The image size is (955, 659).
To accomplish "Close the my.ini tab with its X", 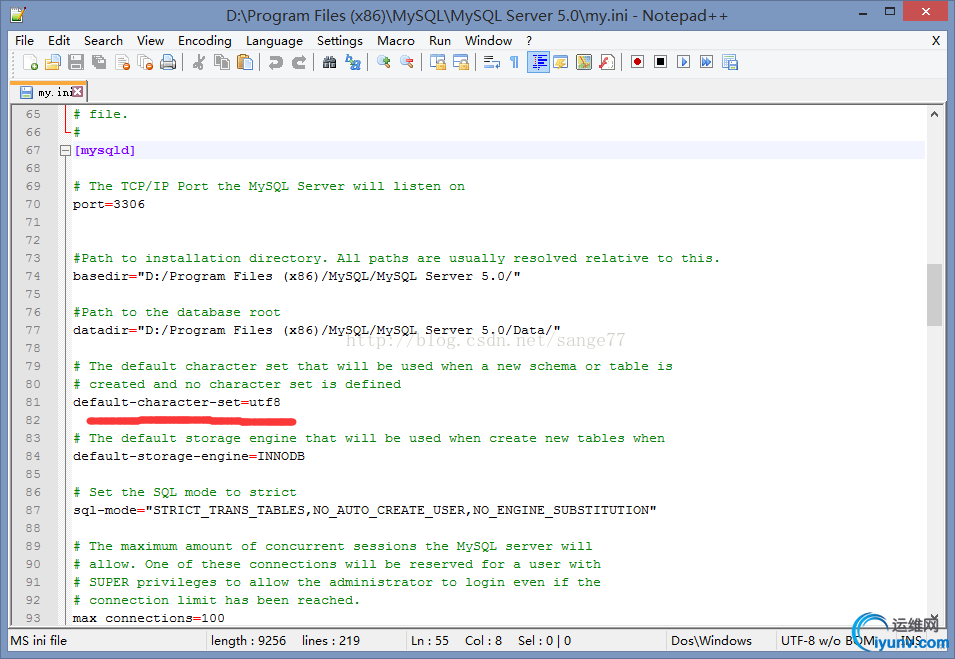I will (77, 91).
